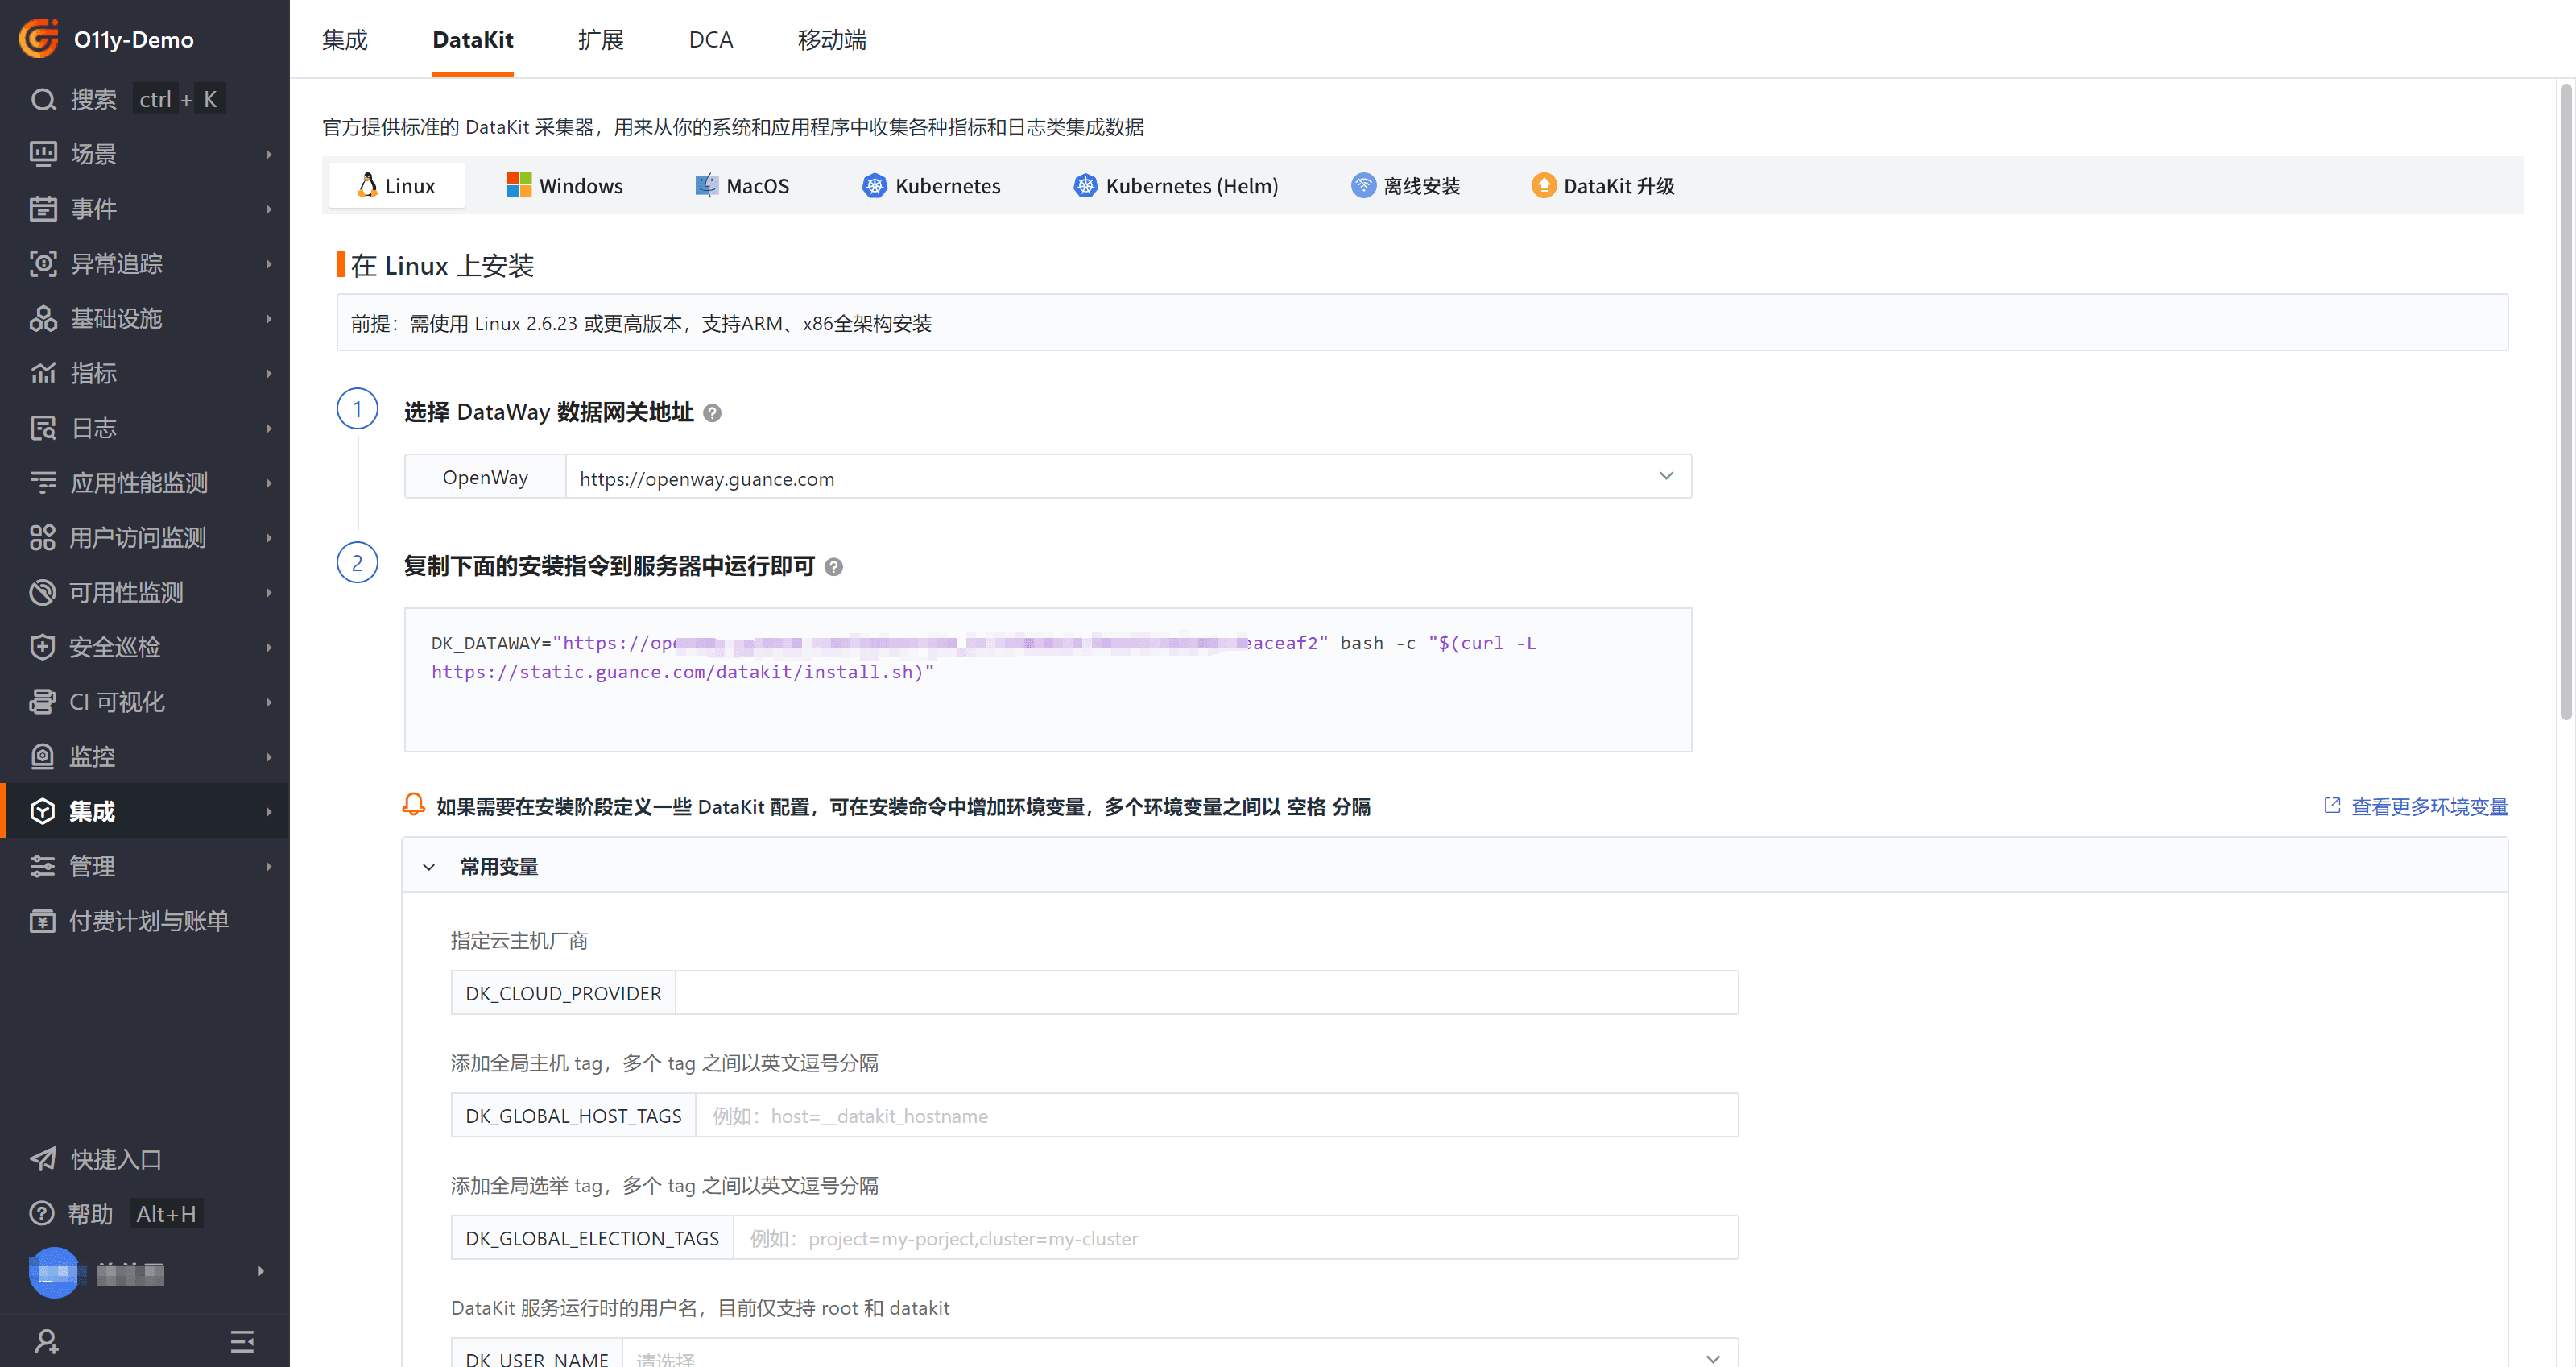Click the 管理 sliders icon

(43, 866)
